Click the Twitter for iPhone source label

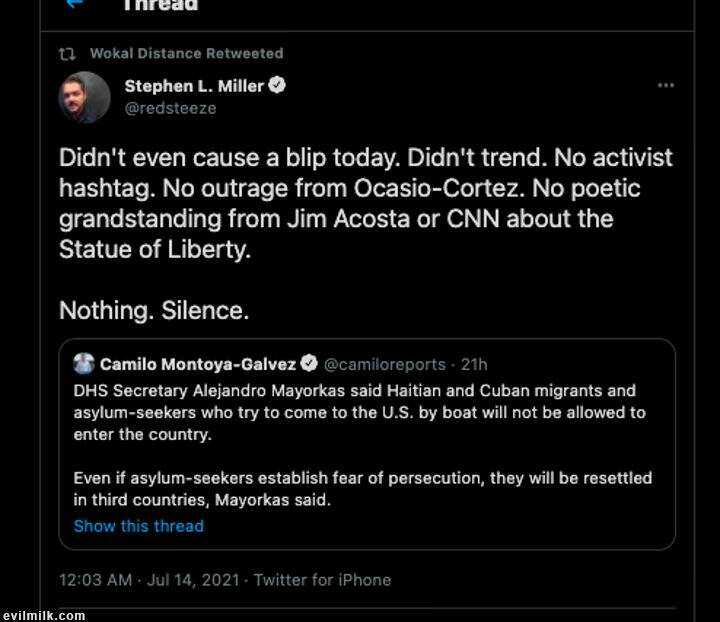322,580
